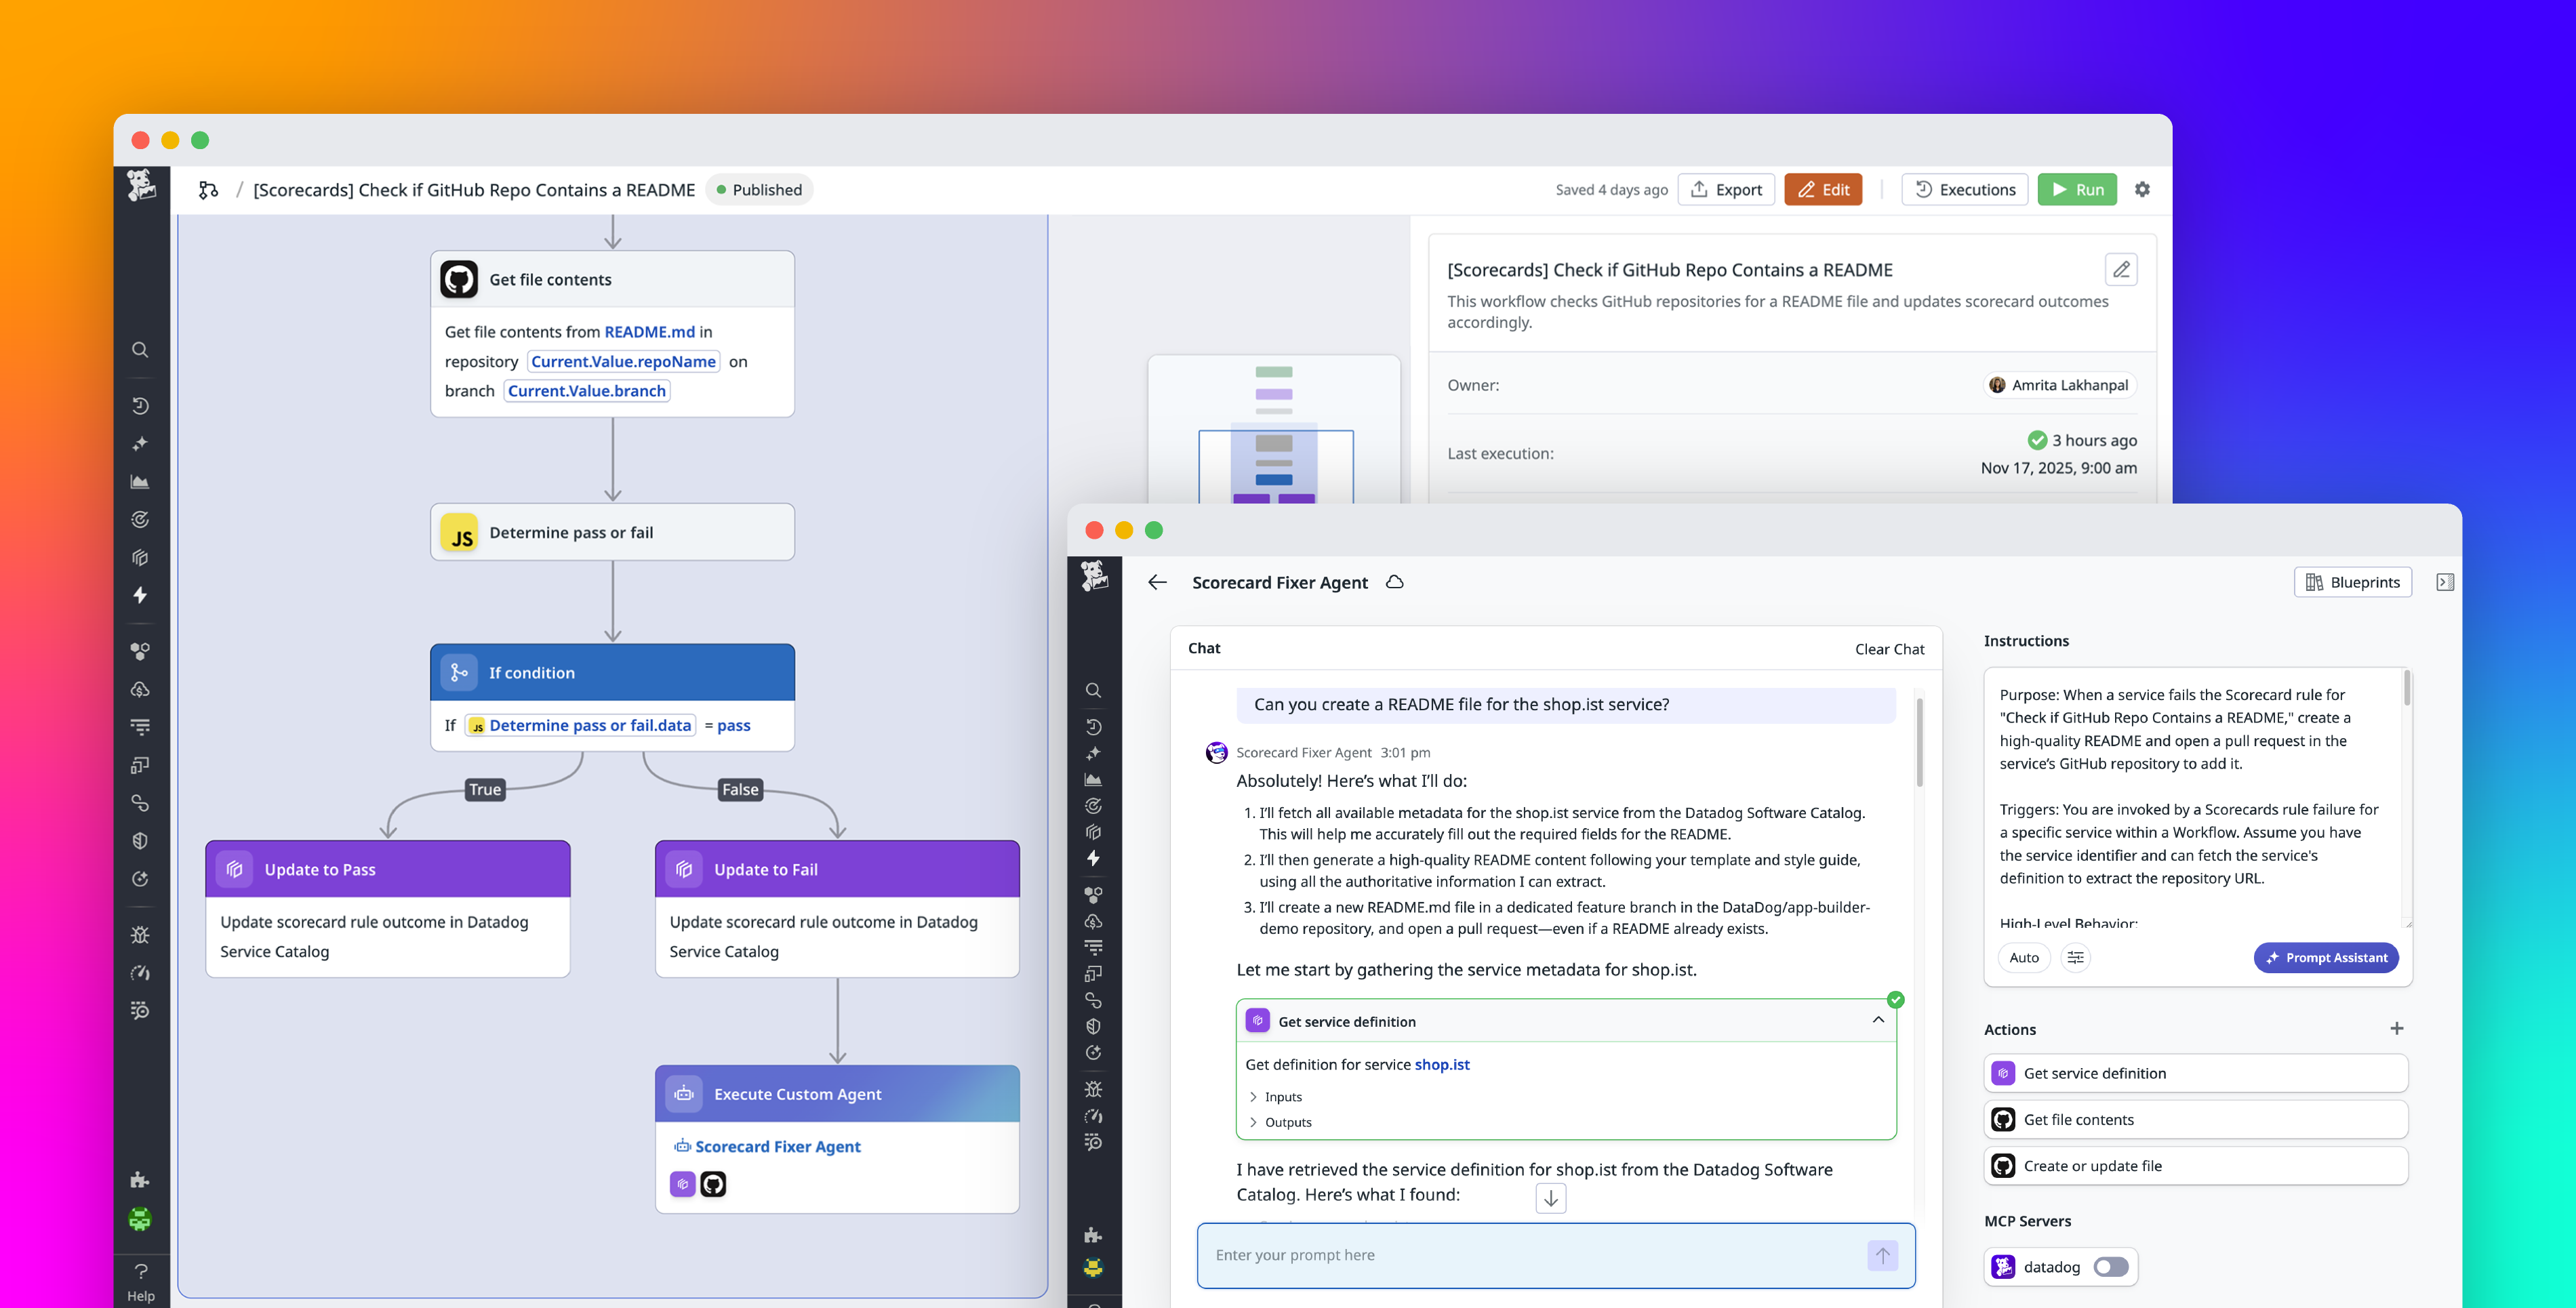Click the pencil edit icon on the workflow description card
Viewport: 2576px width, 1308px height.
click(2121, 269)
